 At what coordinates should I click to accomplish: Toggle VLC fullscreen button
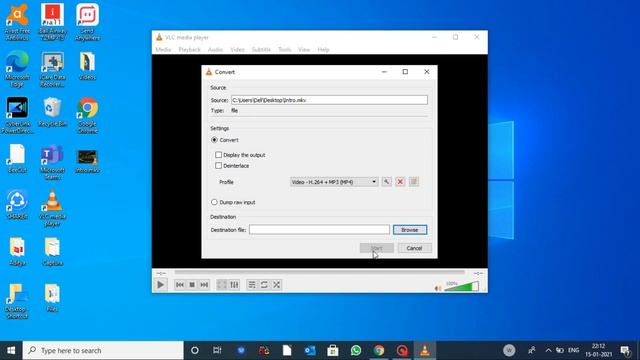click(x=222, y=285)
